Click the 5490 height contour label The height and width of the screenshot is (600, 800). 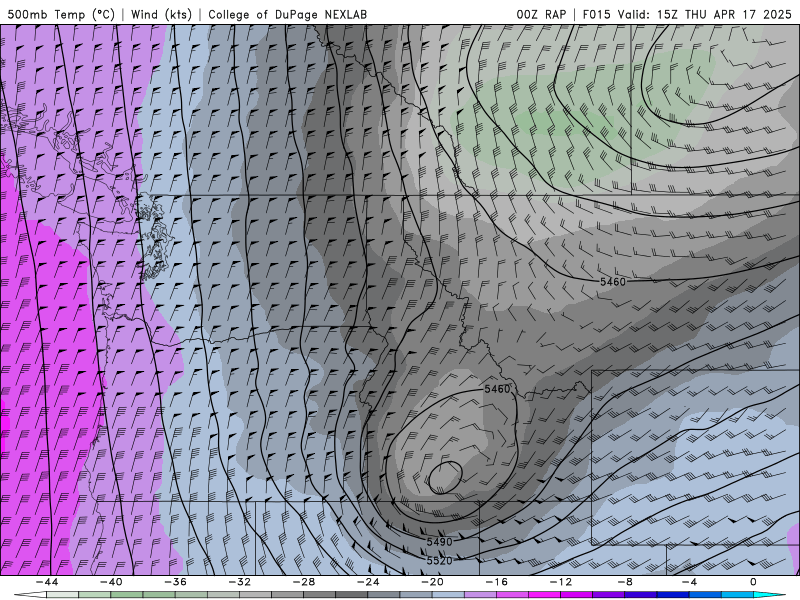(x=439, y=542)
